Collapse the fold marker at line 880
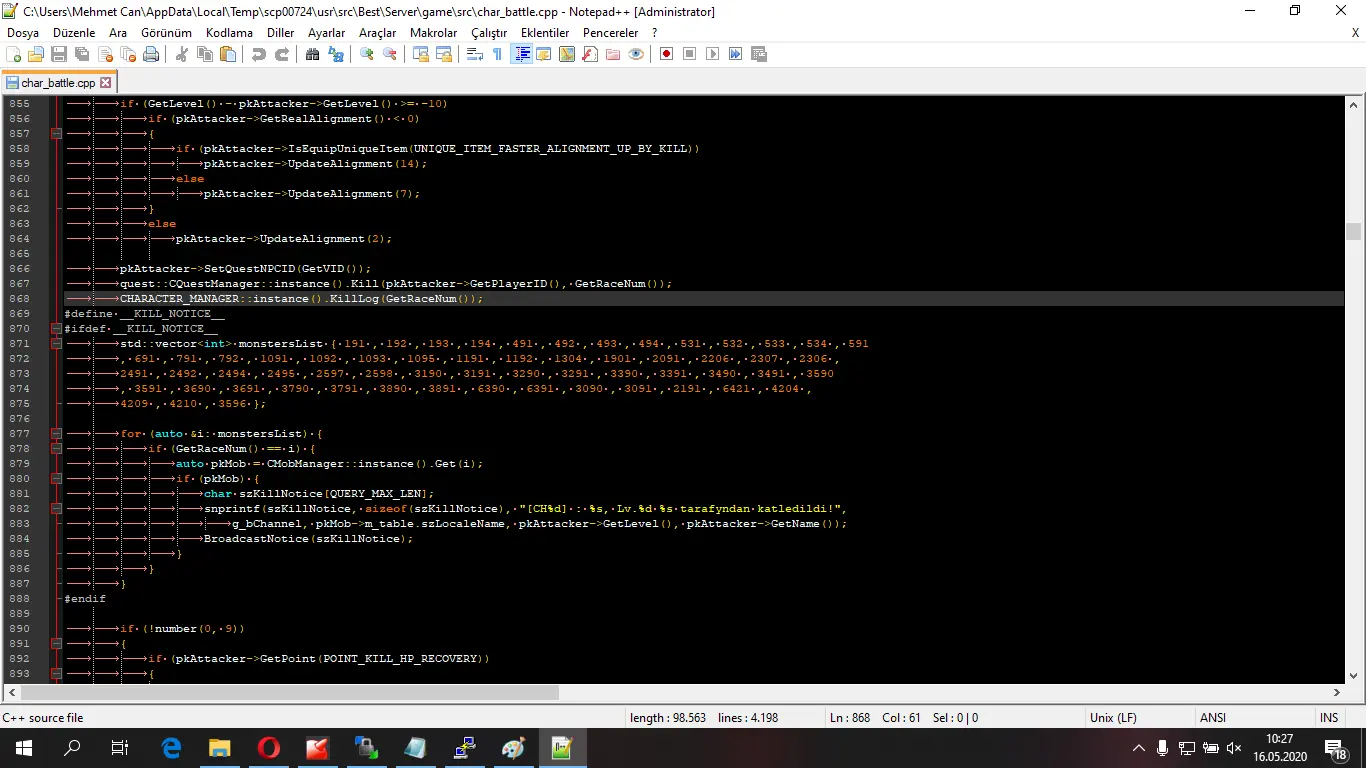Screen dimensions: 1366x768 pyautogui.click(x=57, y=479)
